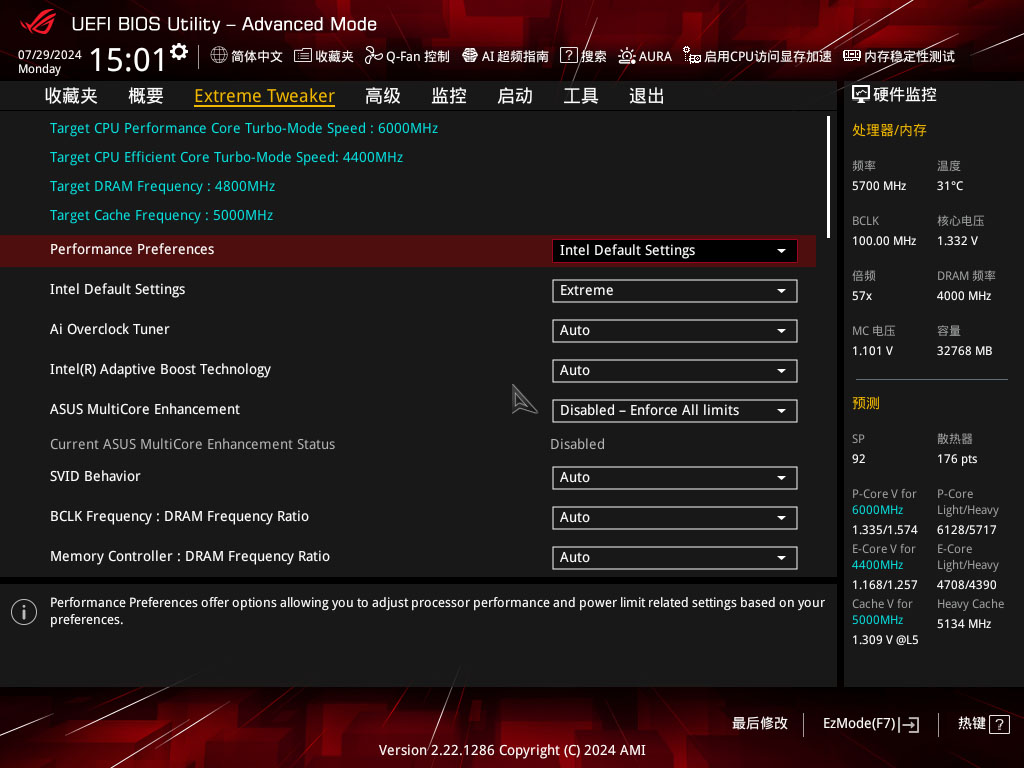The height and width of the screenshot is (768, 1024).
Task: Click the settings gear next to the clock
Action: pos(179,52)
